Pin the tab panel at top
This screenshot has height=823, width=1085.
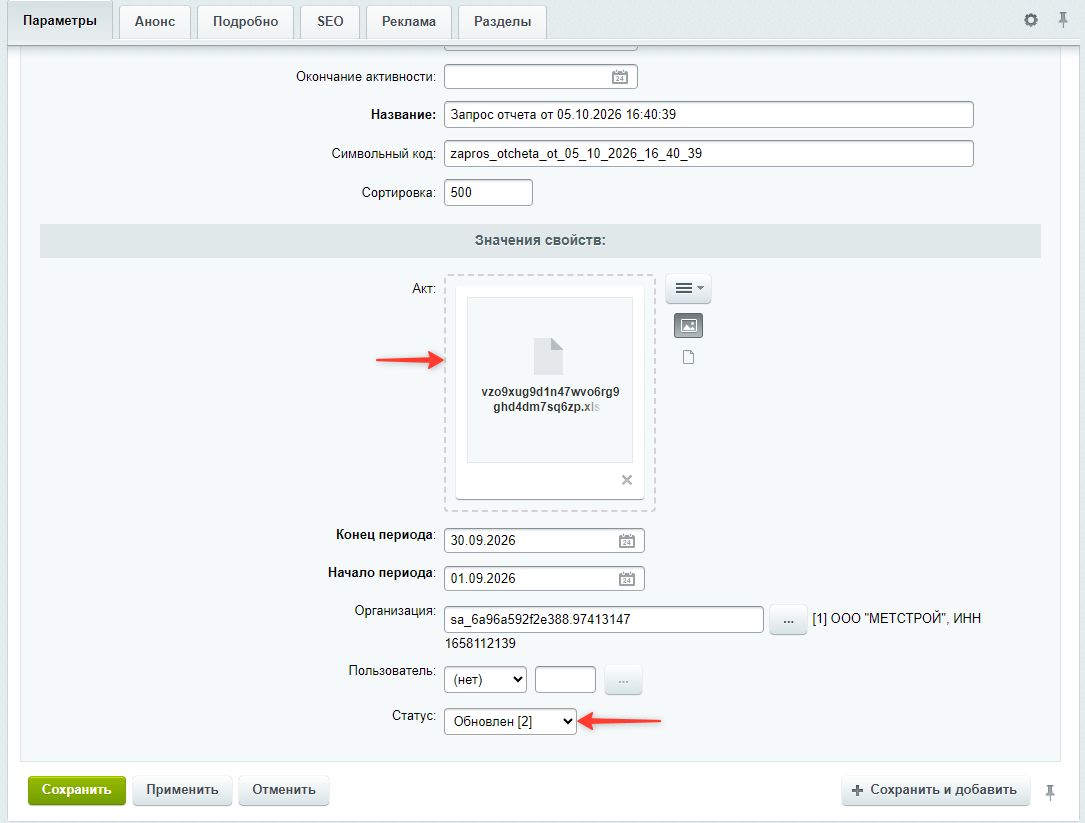pos(1063,20)
